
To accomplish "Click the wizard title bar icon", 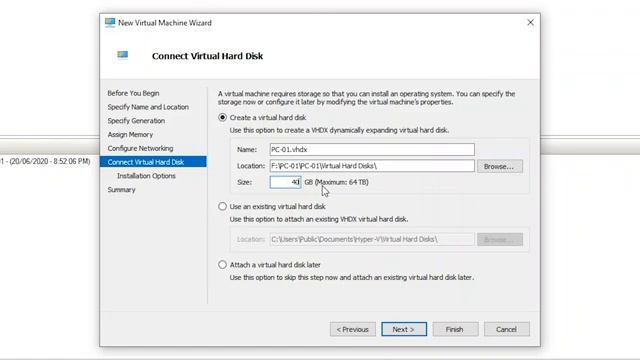I will [x=110, y=22].
